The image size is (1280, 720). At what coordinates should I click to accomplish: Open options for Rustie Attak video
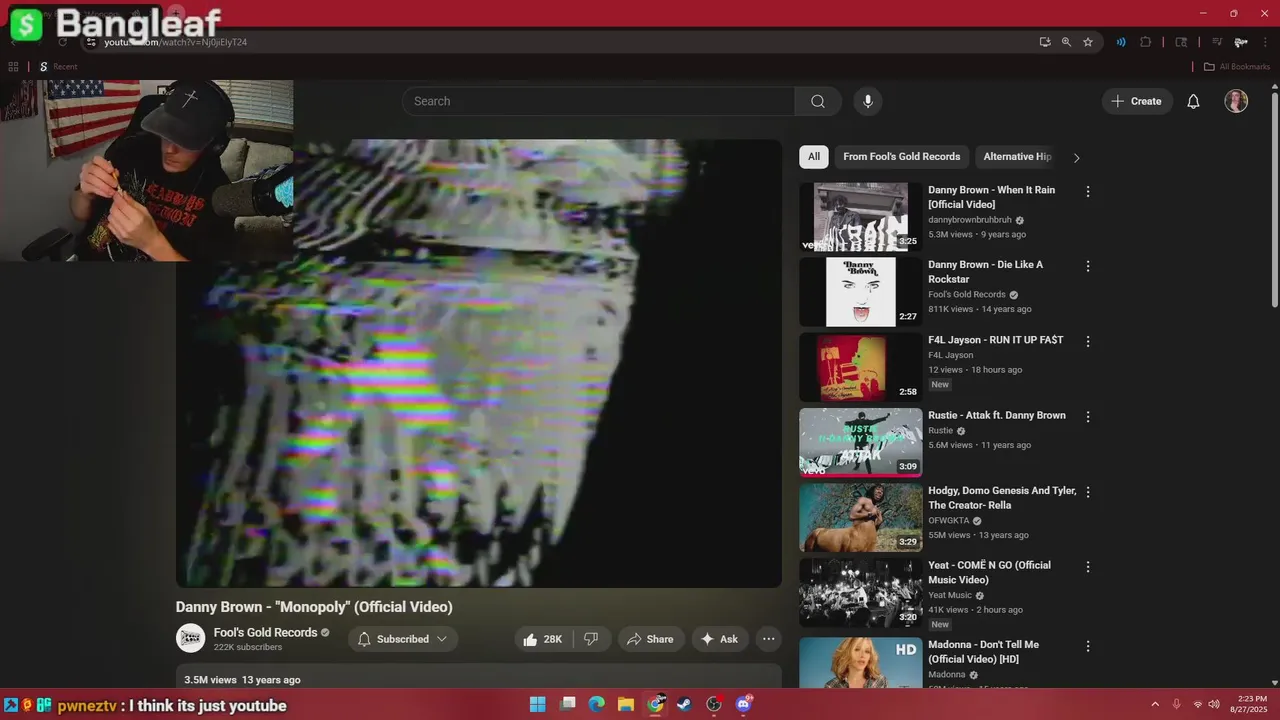click(x=1088, y=417)
